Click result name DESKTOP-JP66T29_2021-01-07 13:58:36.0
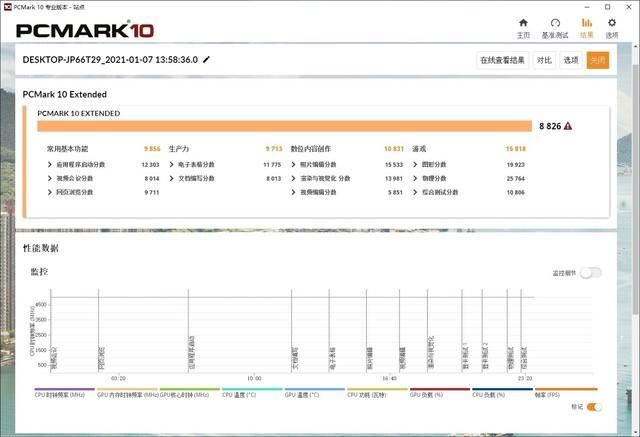640x437 pixels. [x=110, y=60]
